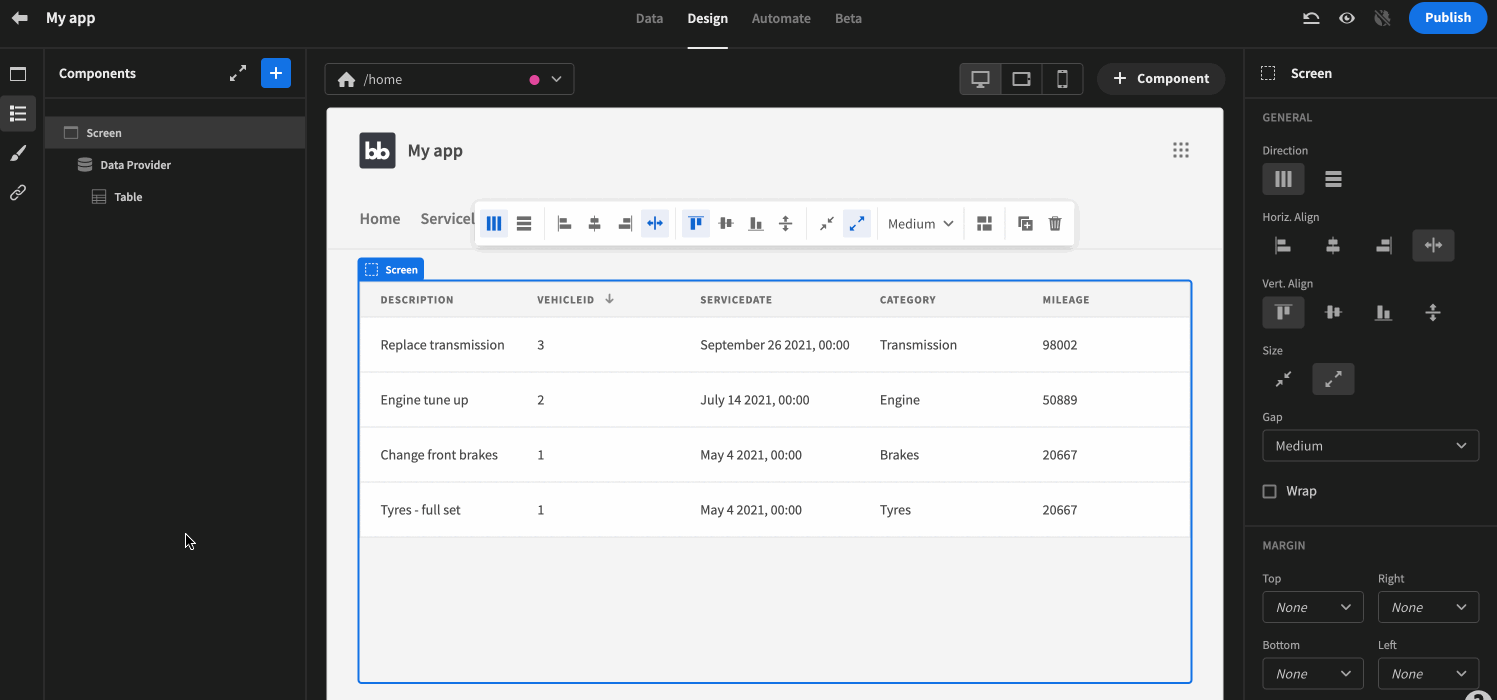Open the Navigation link icon in left sidebar
This screenshot has height=700, width=1497.
[18, 193]
